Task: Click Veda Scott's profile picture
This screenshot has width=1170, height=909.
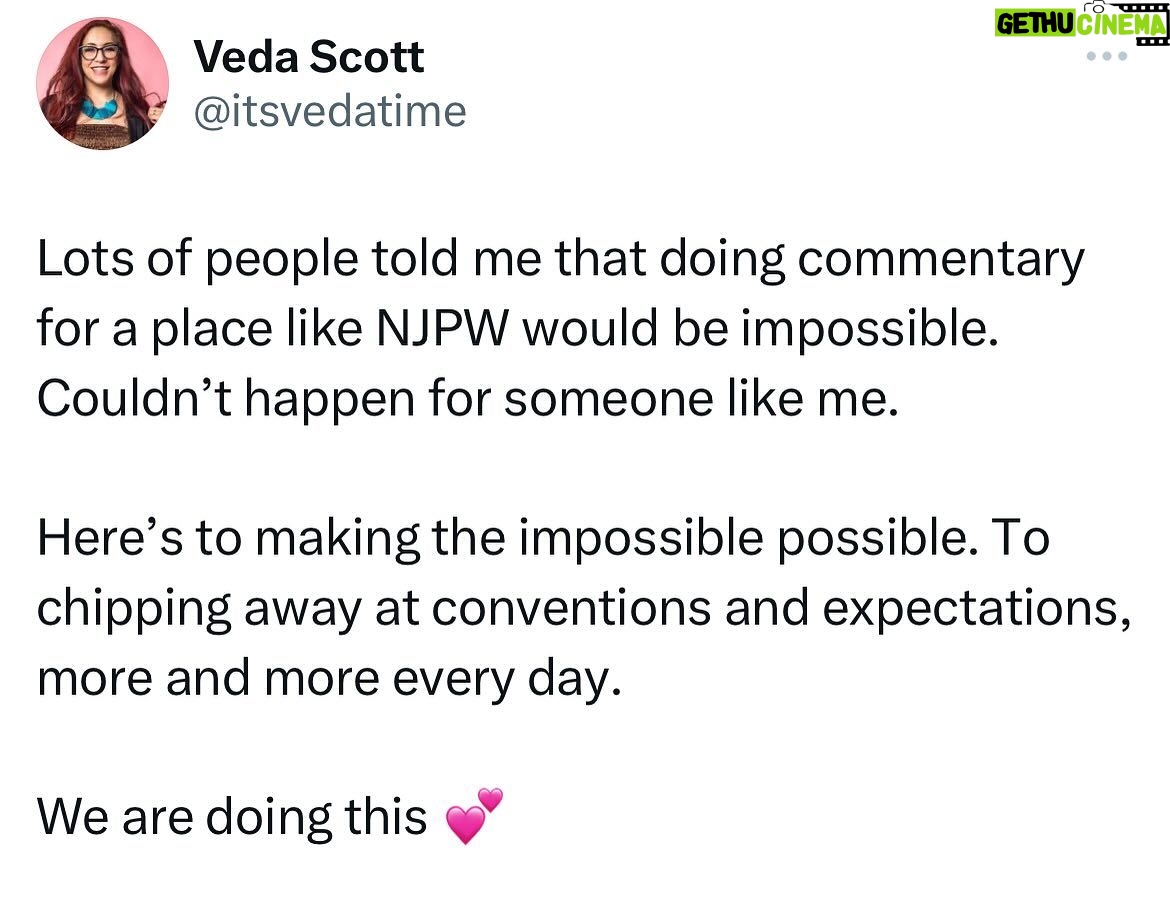Action: (102, 83)
